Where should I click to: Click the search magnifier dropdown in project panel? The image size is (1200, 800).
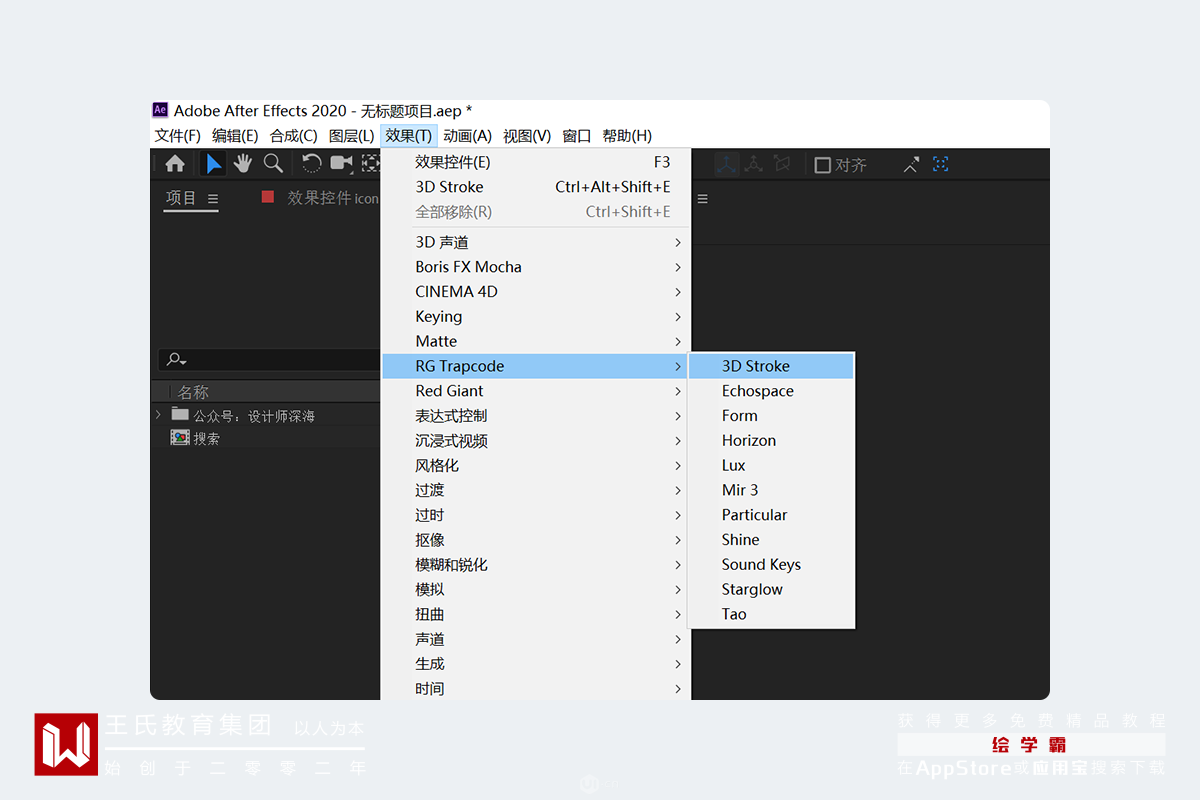click(178, 360)
